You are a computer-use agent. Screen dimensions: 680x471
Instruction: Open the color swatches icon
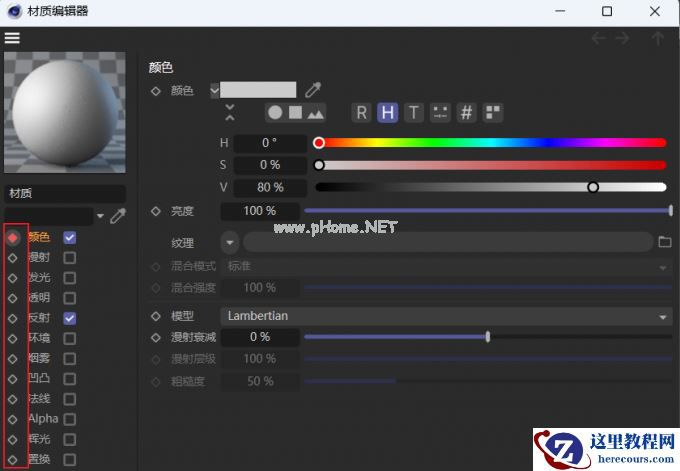pyautogui.click(x=493, y=113)
